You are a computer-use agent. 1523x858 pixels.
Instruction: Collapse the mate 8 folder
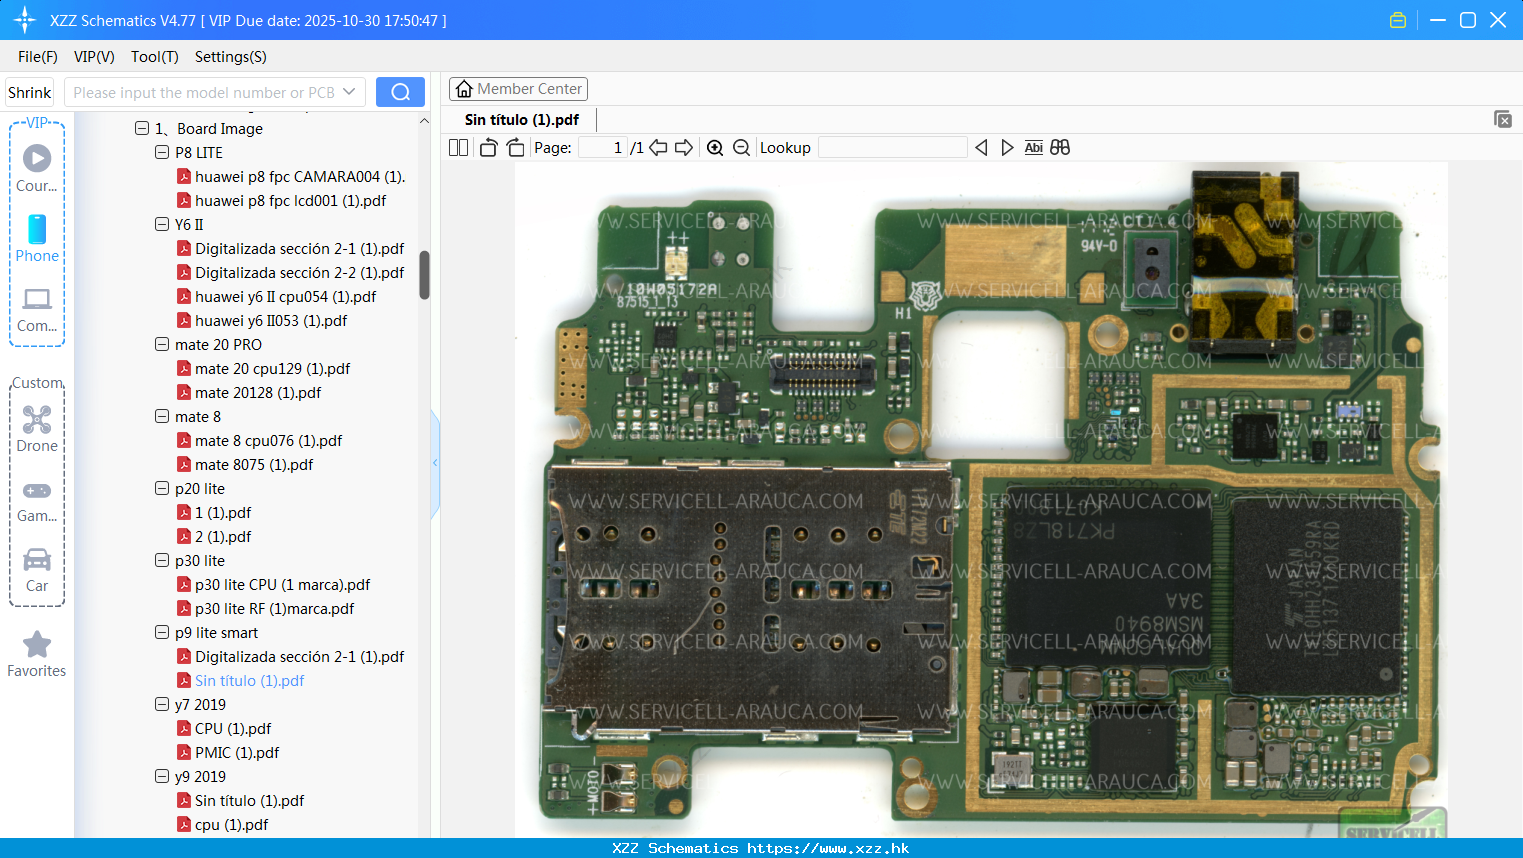click(162, 416)
